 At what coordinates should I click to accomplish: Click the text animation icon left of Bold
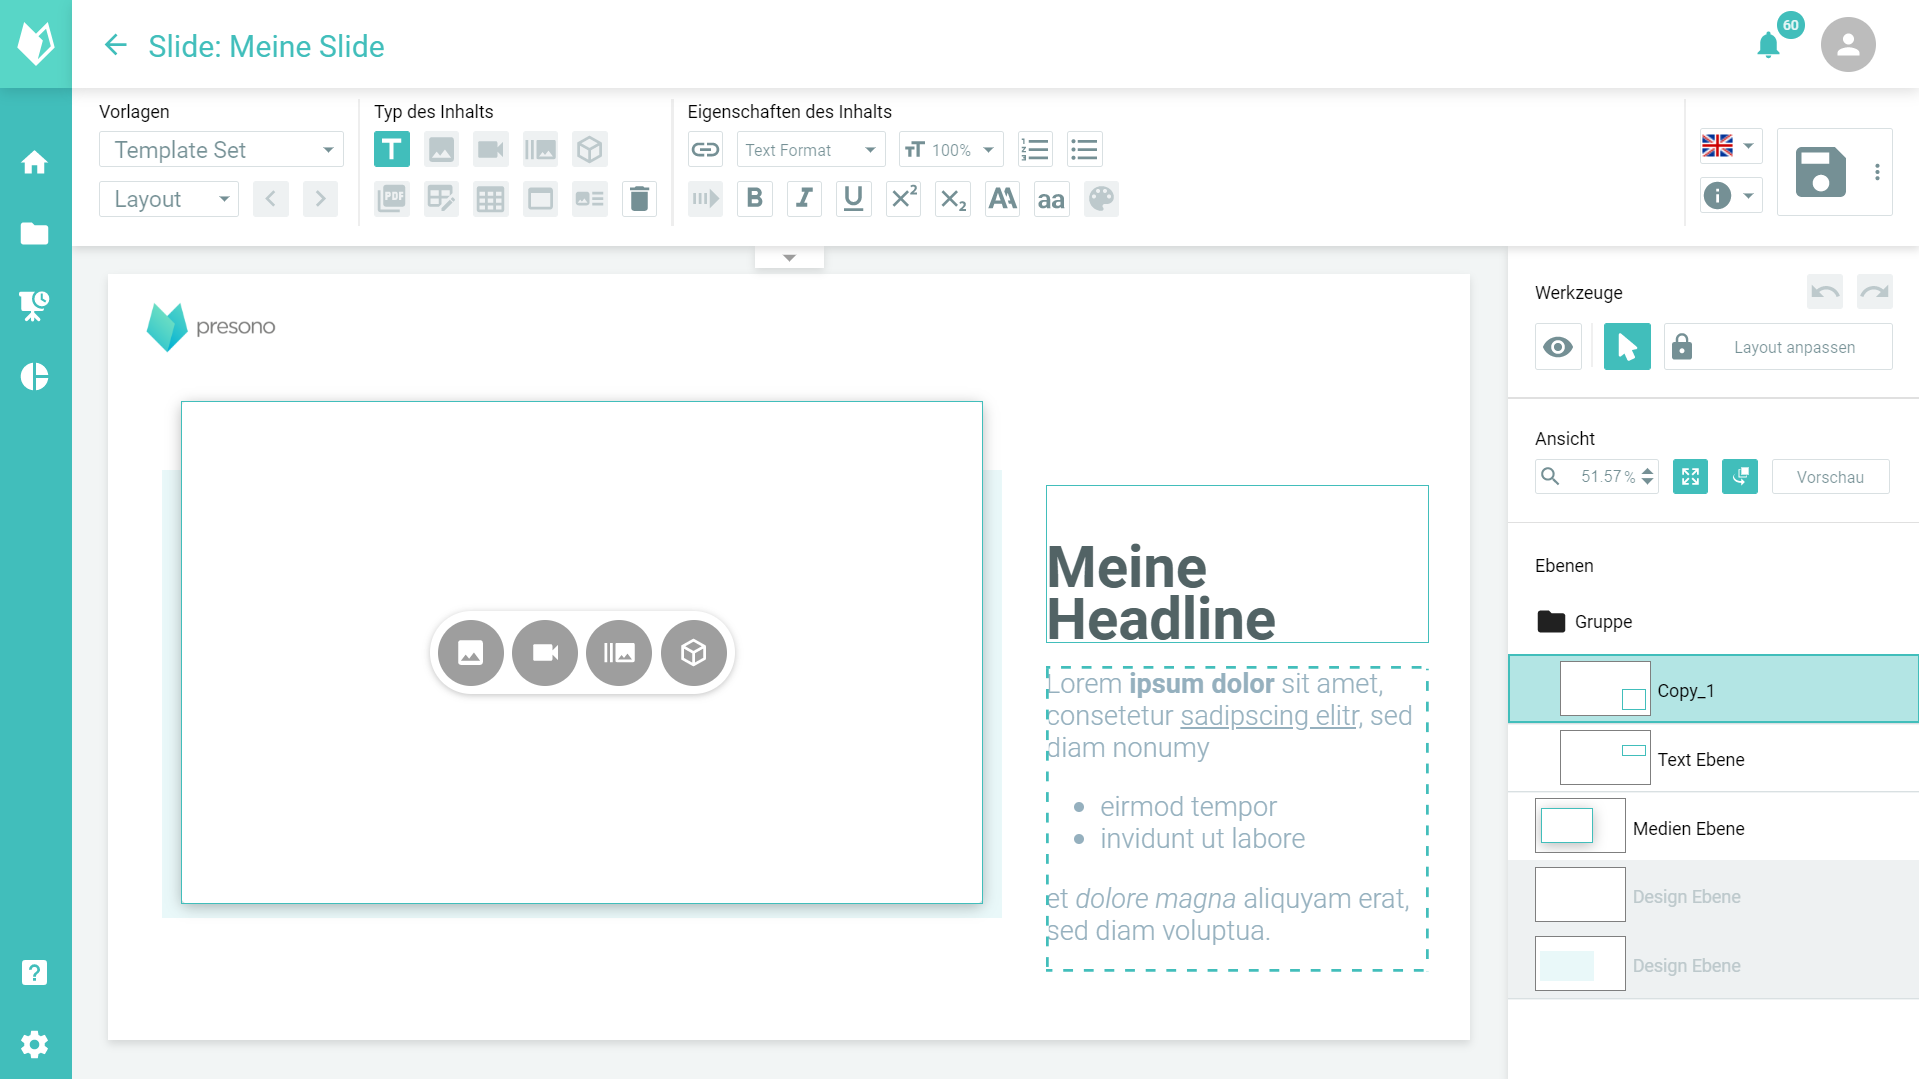705,199
